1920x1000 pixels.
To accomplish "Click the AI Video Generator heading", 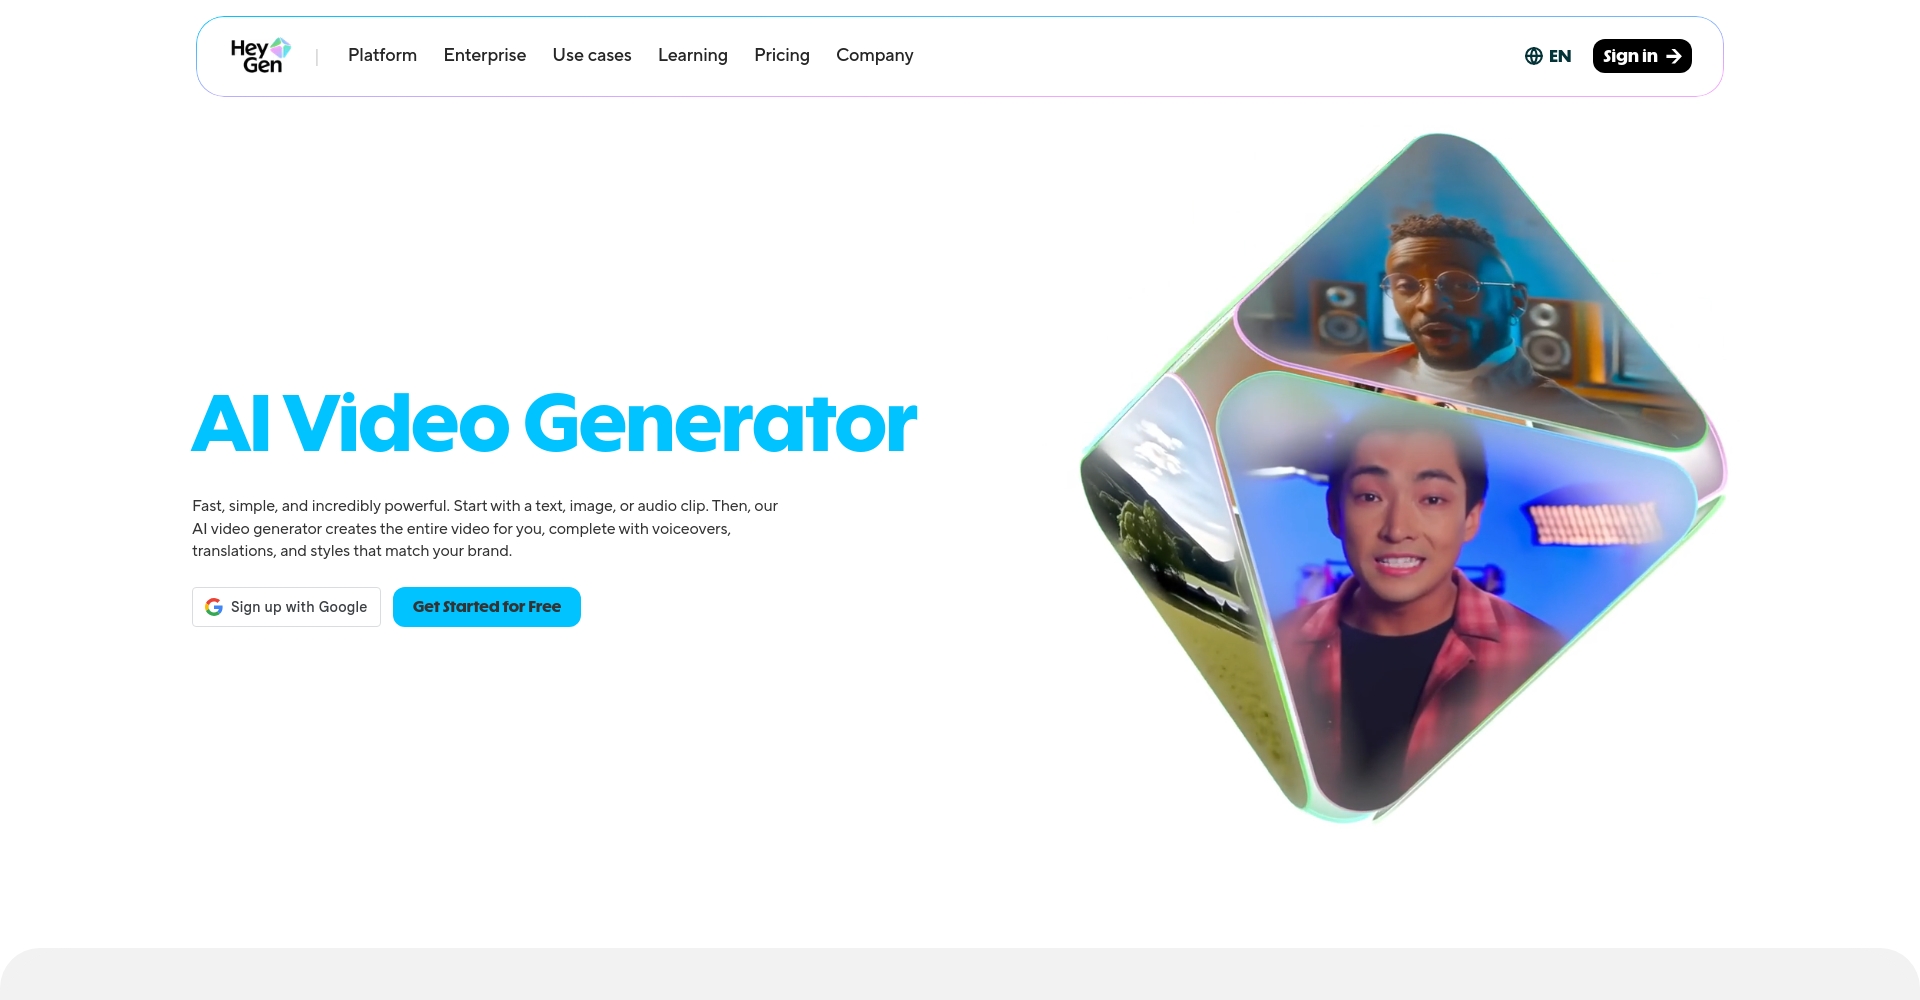I will [554, 423].
